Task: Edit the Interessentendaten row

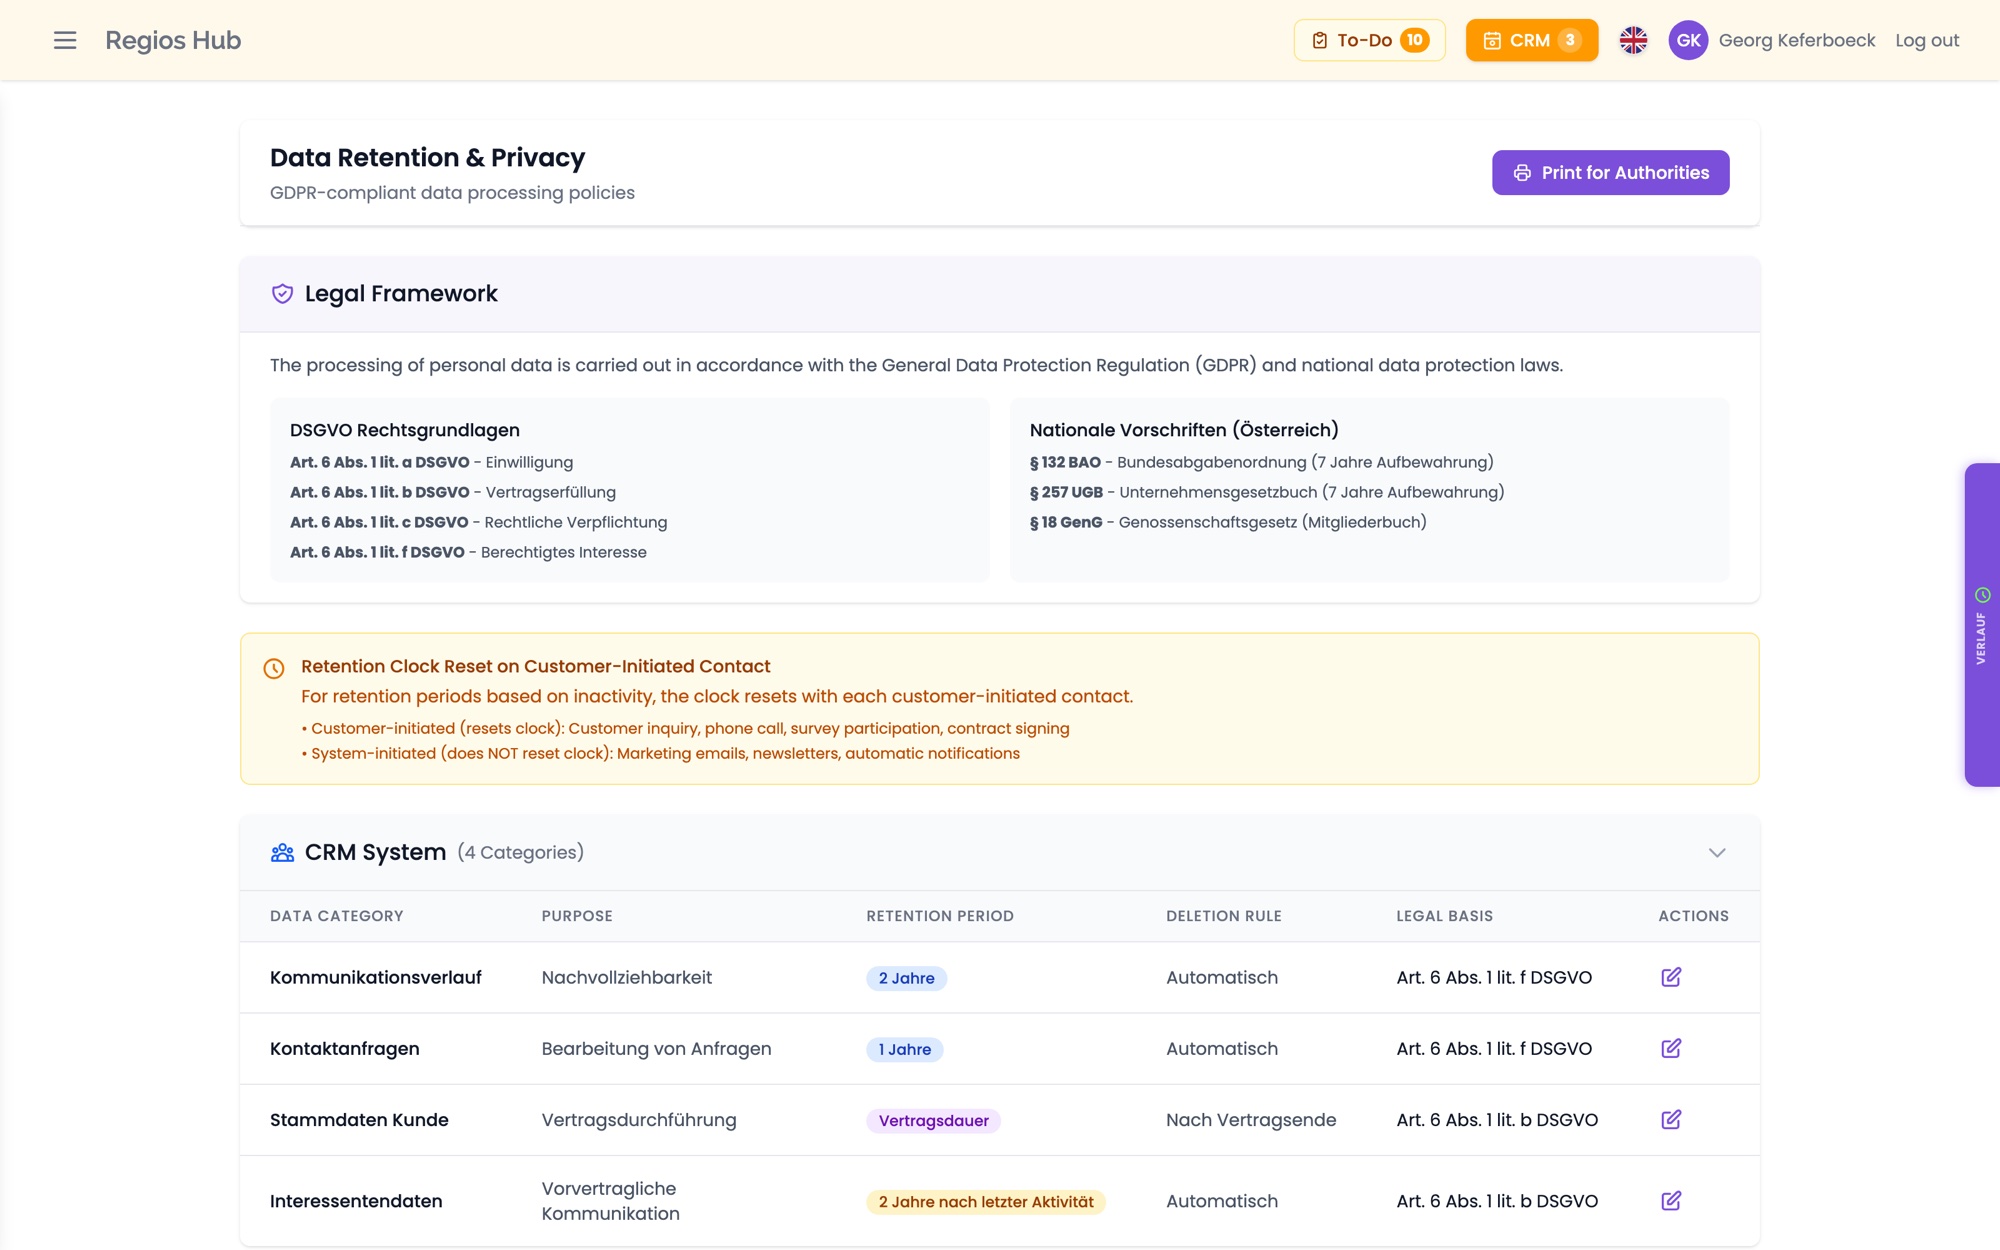Action: click(1671, 1200)
